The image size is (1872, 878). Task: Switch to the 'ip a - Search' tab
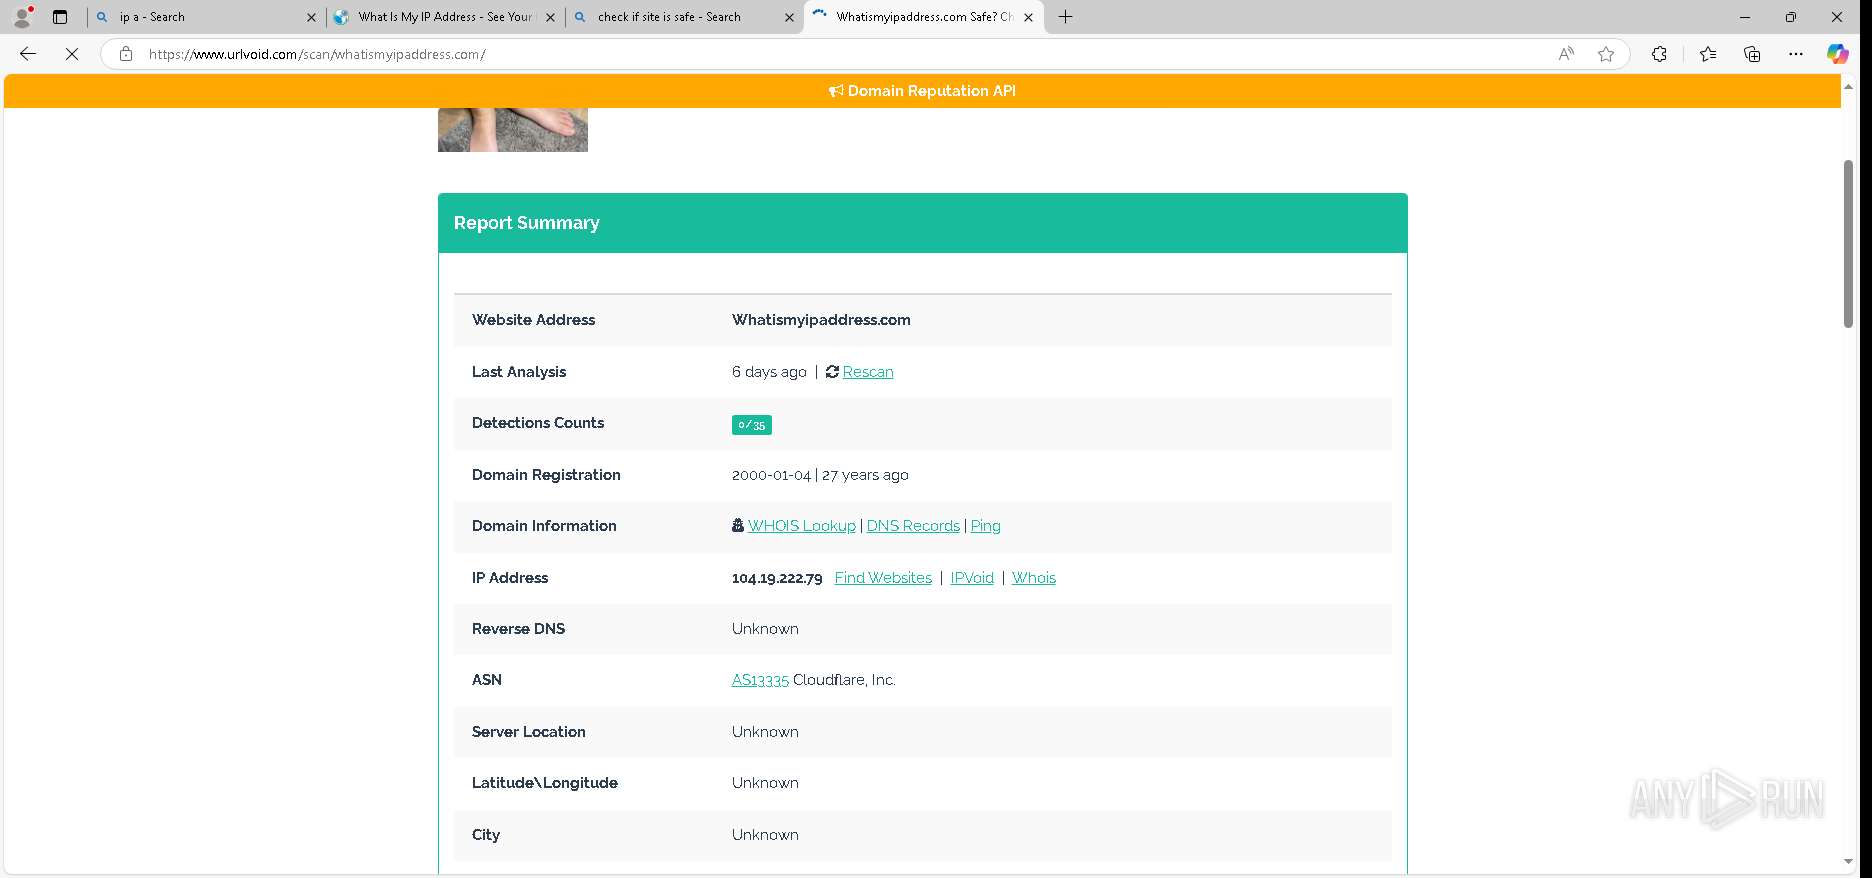(205, 17)
